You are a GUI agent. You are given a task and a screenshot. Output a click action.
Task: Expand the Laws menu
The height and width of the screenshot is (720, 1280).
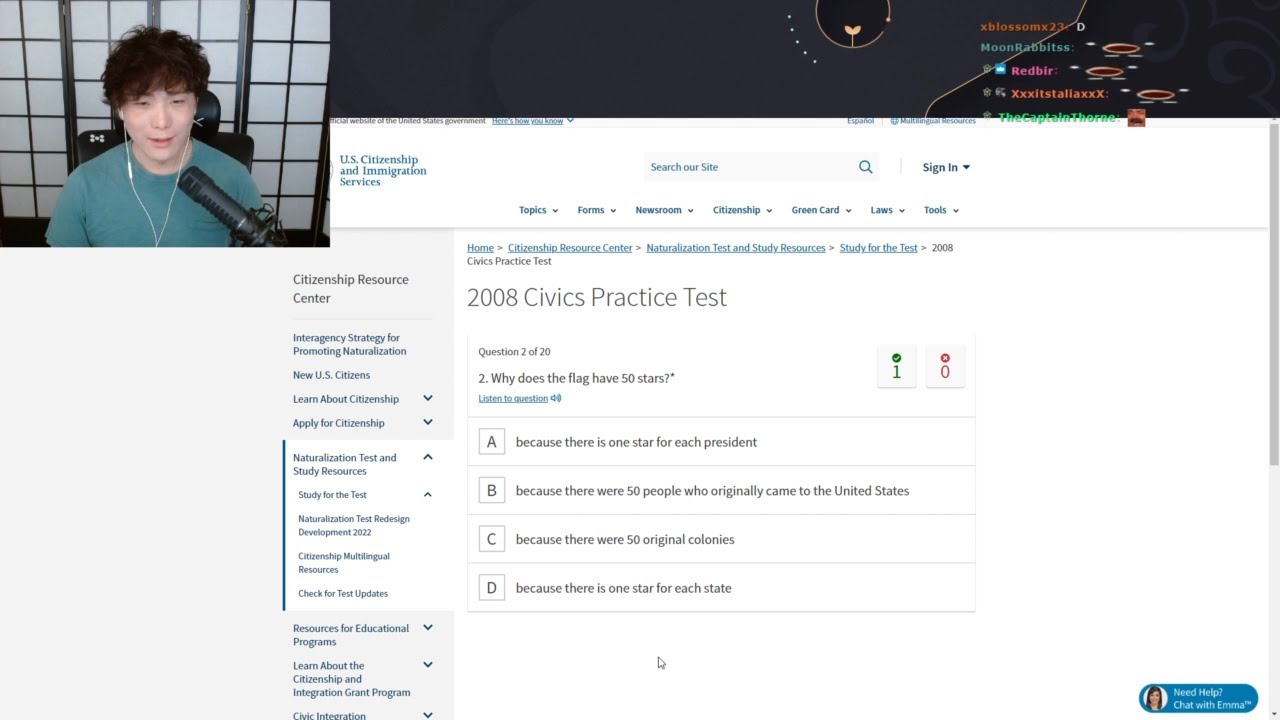pyautogui.click(x=887, y=210)
